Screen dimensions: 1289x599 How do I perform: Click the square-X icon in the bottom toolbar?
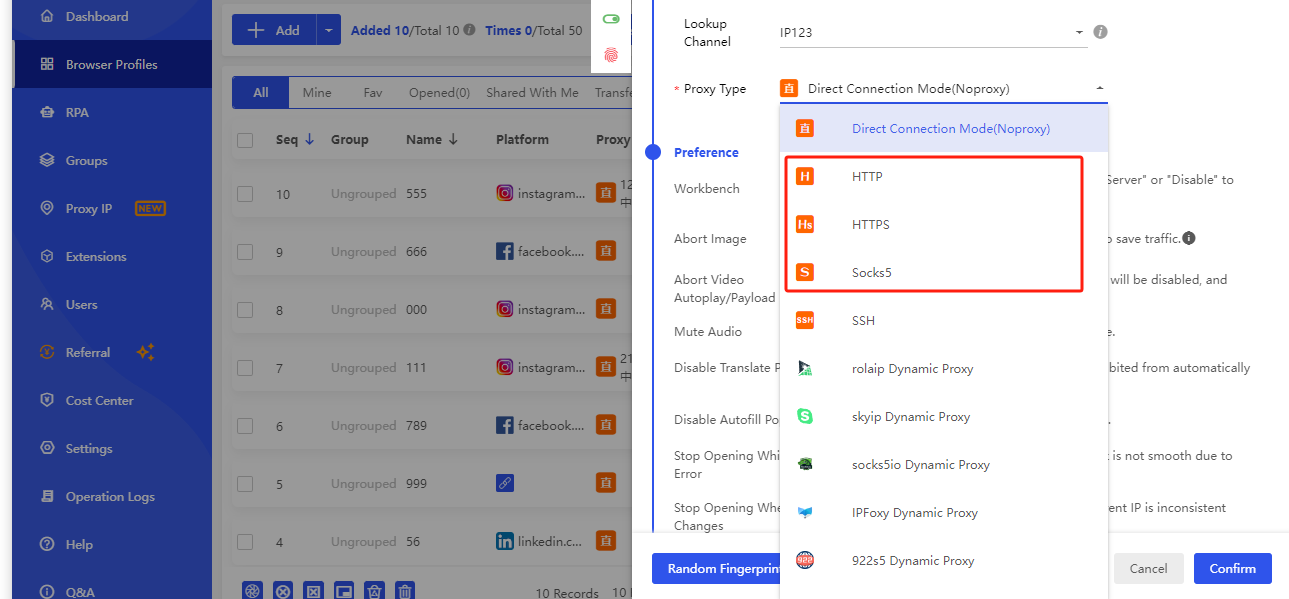pyautogui.click(x=313, y=591)
